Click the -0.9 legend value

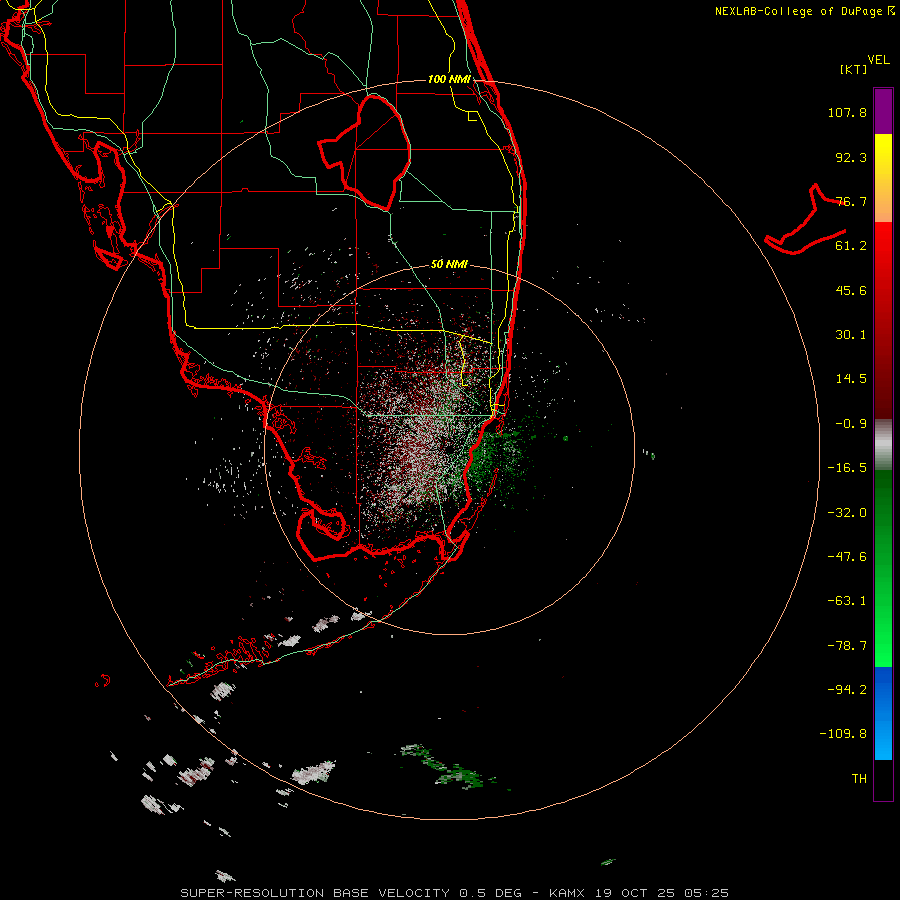(x=851, y=424)
